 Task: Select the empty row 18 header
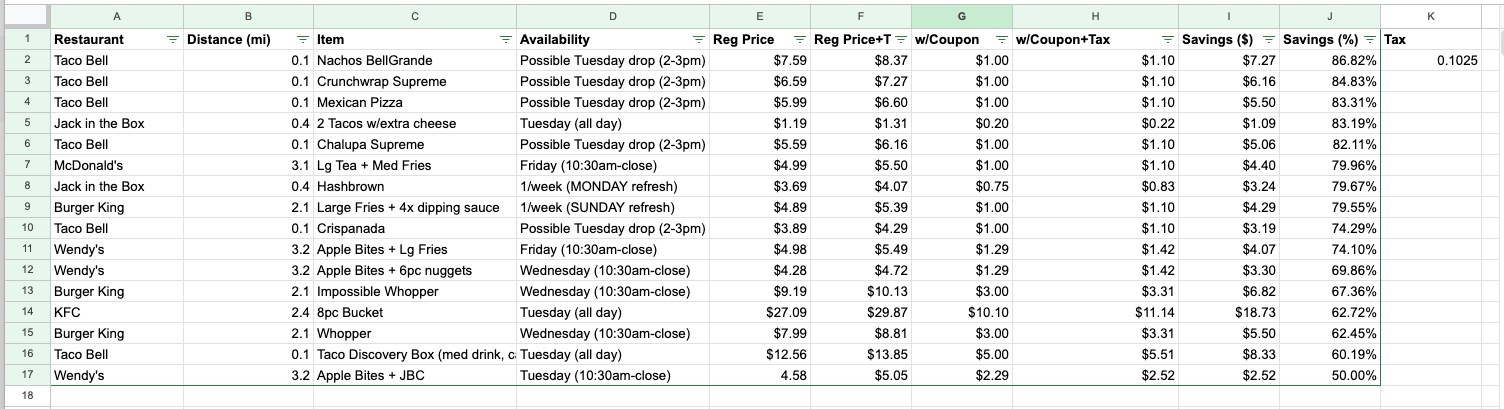coord(25,397)
